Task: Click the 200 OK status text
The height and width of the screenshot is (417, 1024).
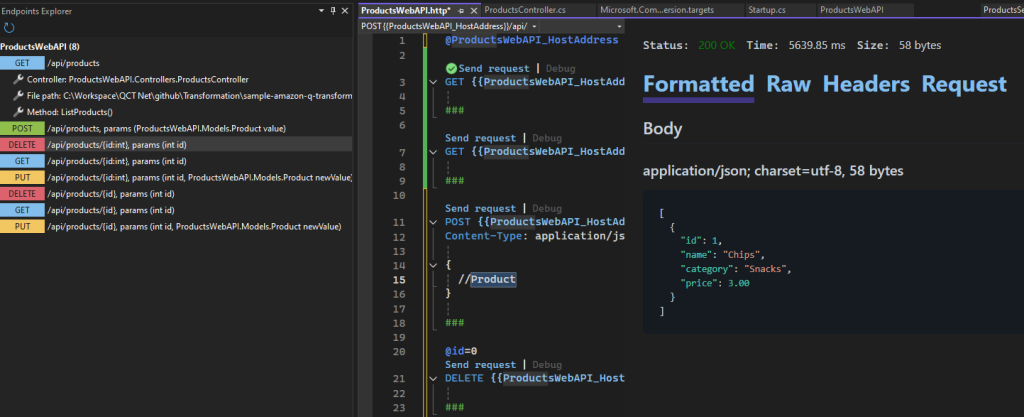Action: tap(716, 46)
